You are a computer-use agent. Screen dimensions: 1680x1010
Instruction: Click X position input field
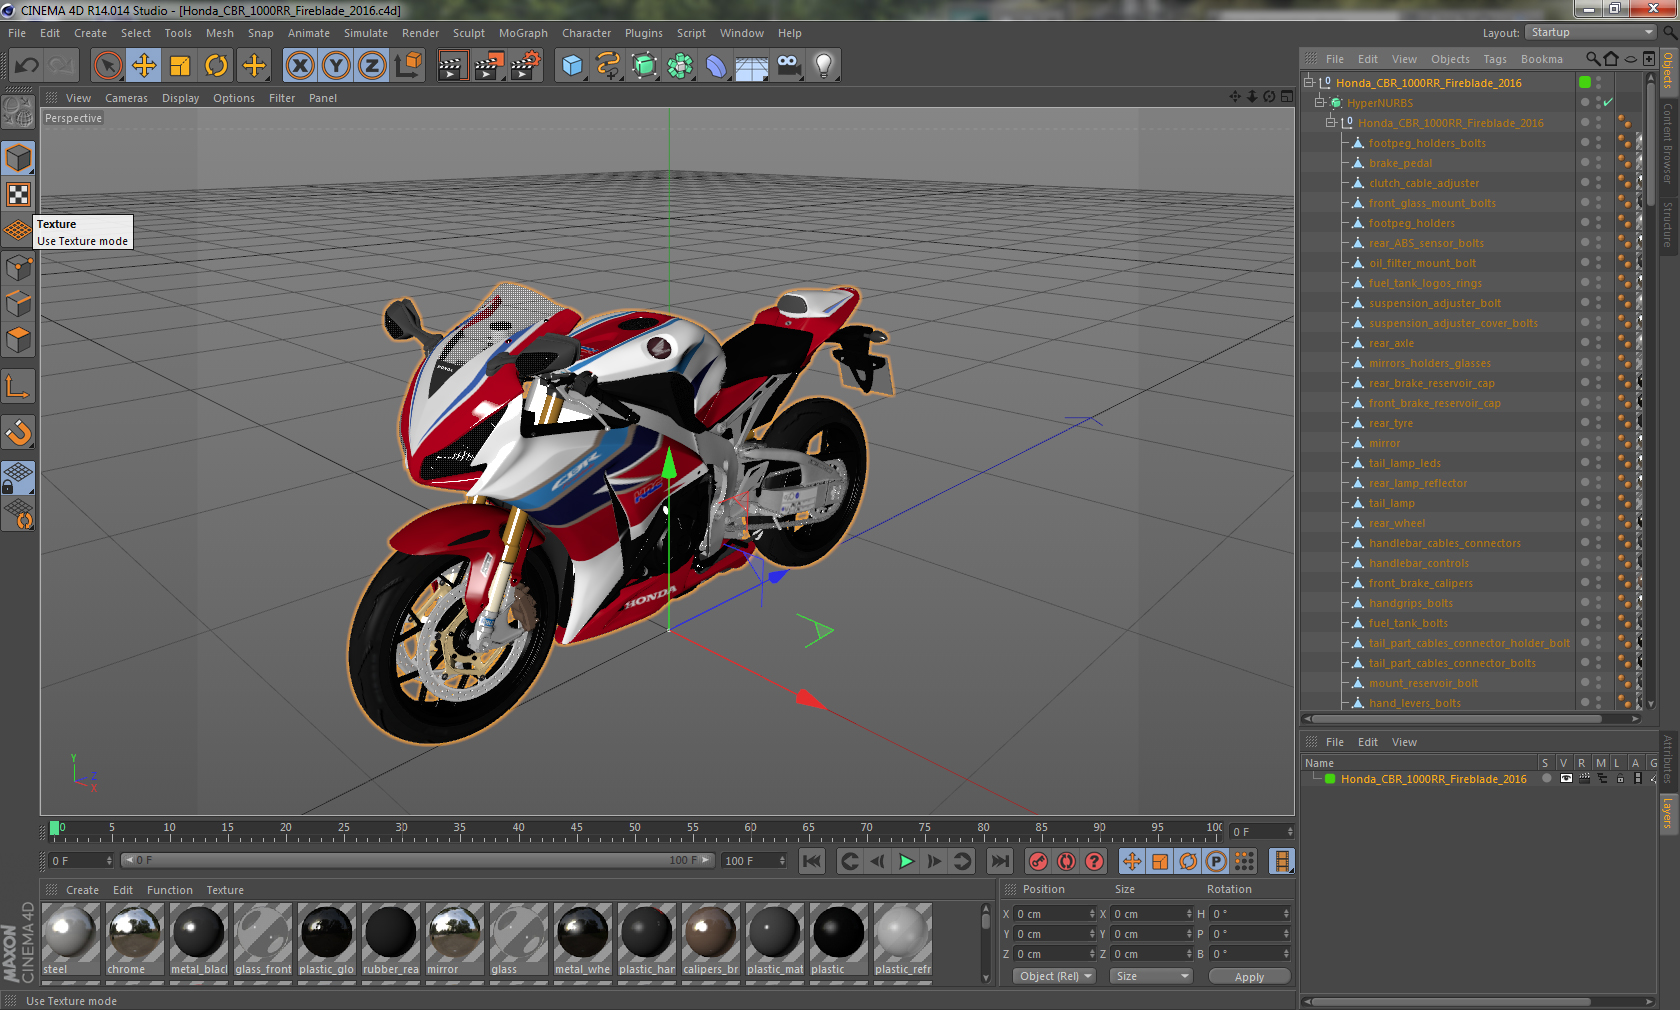point(1055,914)
